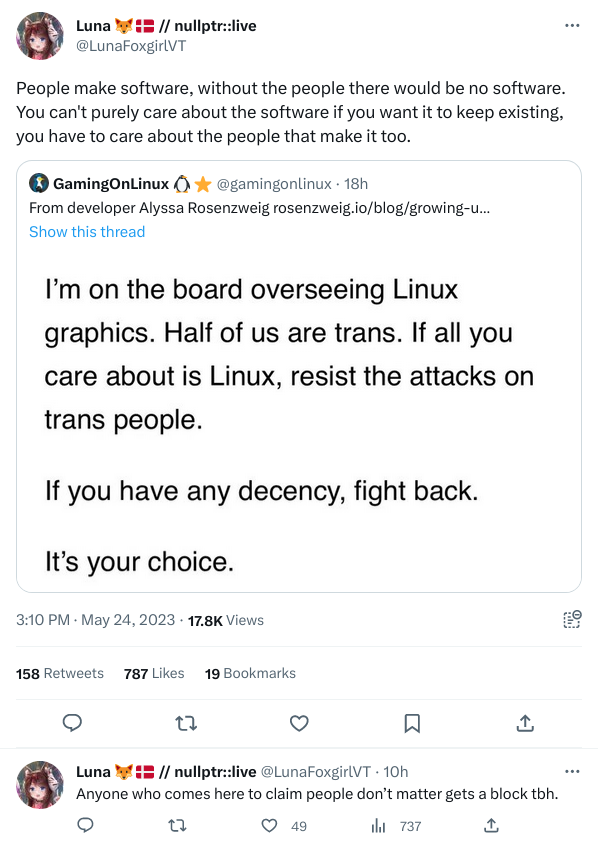Viewport: 598px width, 847px height.
Task: View 19 Bookmarks count
Action: pos(250,673)
